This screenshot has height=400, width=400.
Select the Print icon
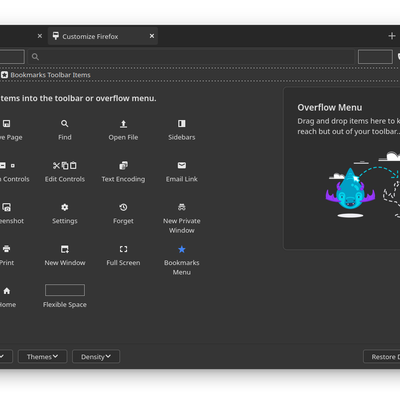click(6, 249)
